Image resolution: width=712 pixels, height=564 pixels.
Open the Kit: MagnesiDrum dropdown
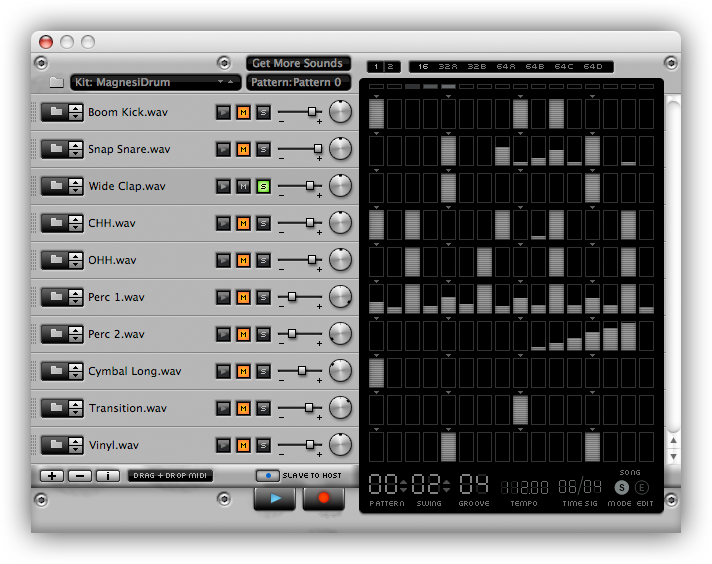click(155, 82)
